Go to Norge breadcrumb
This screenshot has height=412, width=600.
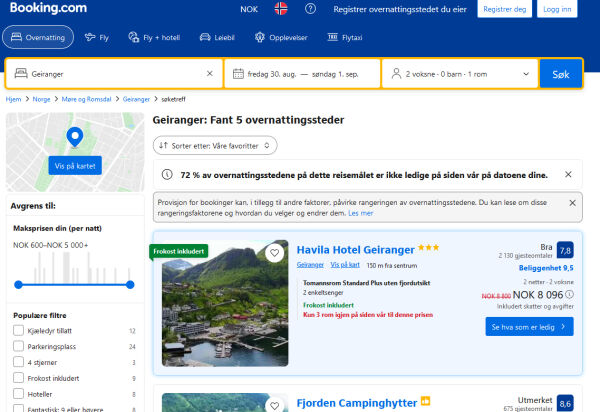coord(41,99)
